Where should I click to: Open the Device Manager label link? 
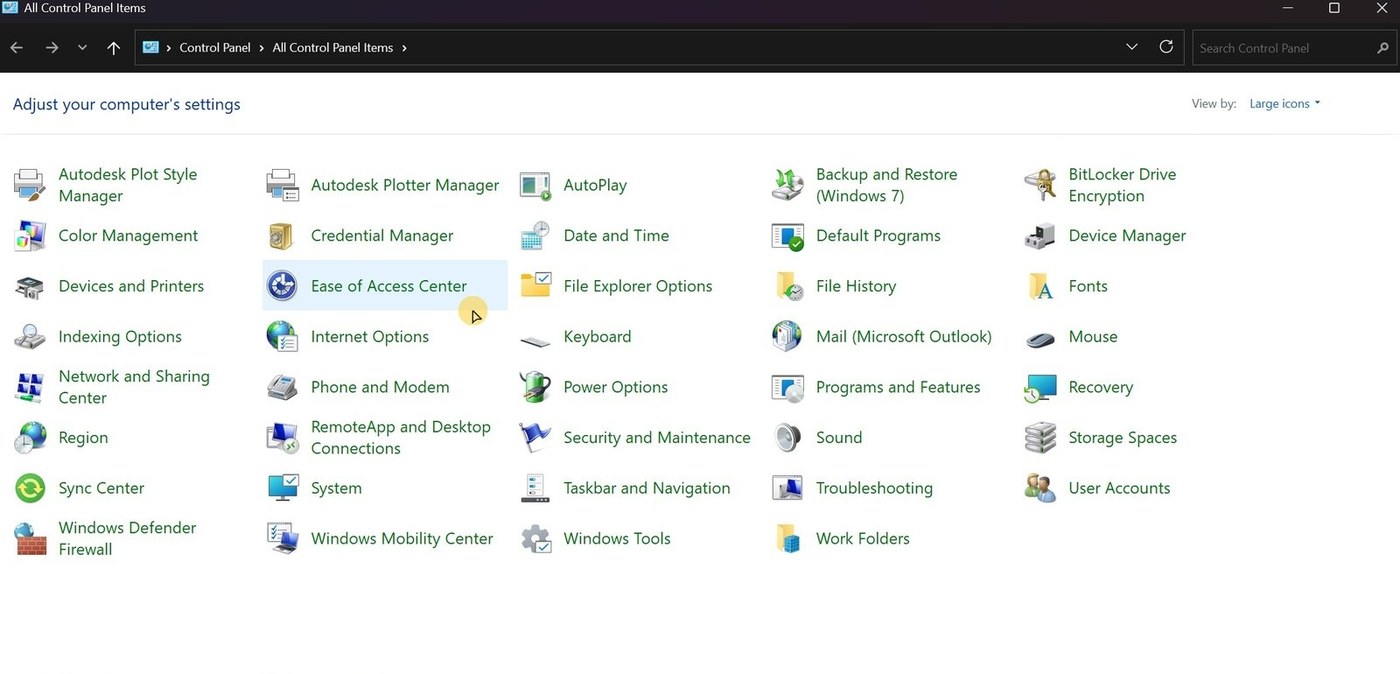[x=1127, y=236]
